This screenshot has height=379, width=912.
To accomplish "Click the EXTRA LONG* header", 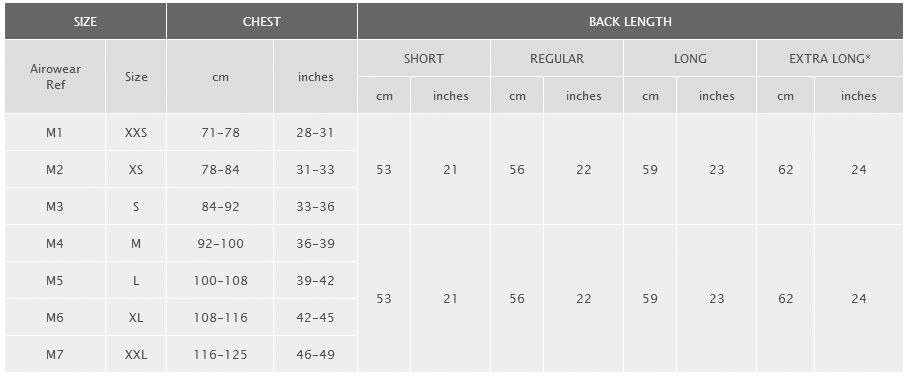I will click(829, 58).
